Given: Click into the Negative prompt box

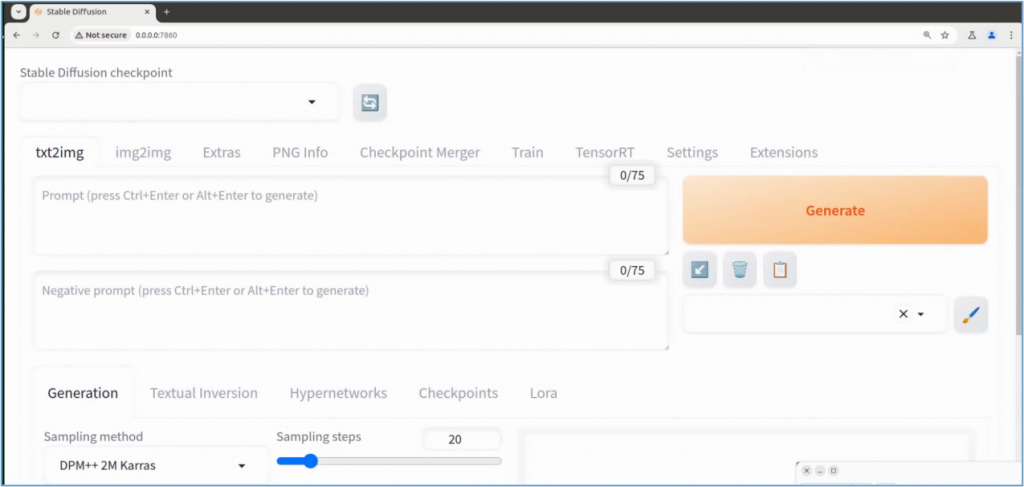Looking at the screenshot, I should pyautogui.click(x=351, y=311).
